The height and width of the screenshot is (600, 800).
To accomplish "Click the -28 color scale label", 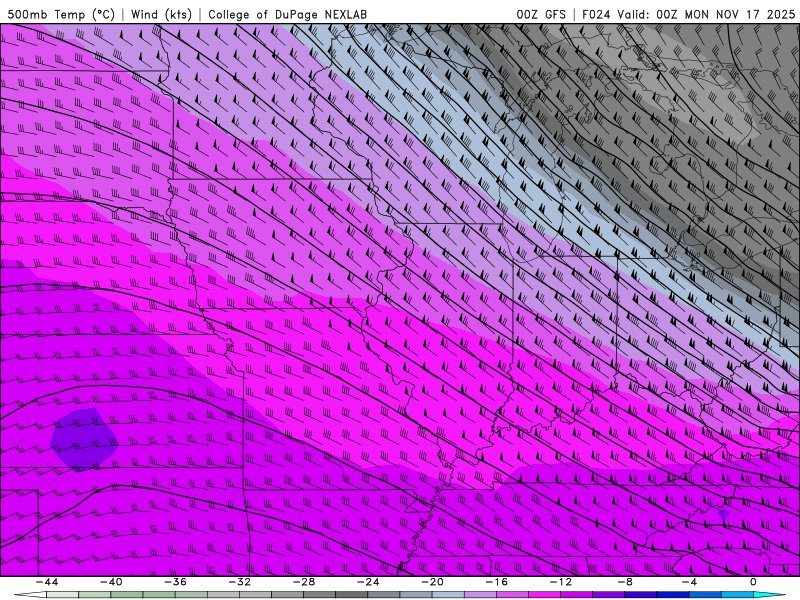I will pos(304,582).
